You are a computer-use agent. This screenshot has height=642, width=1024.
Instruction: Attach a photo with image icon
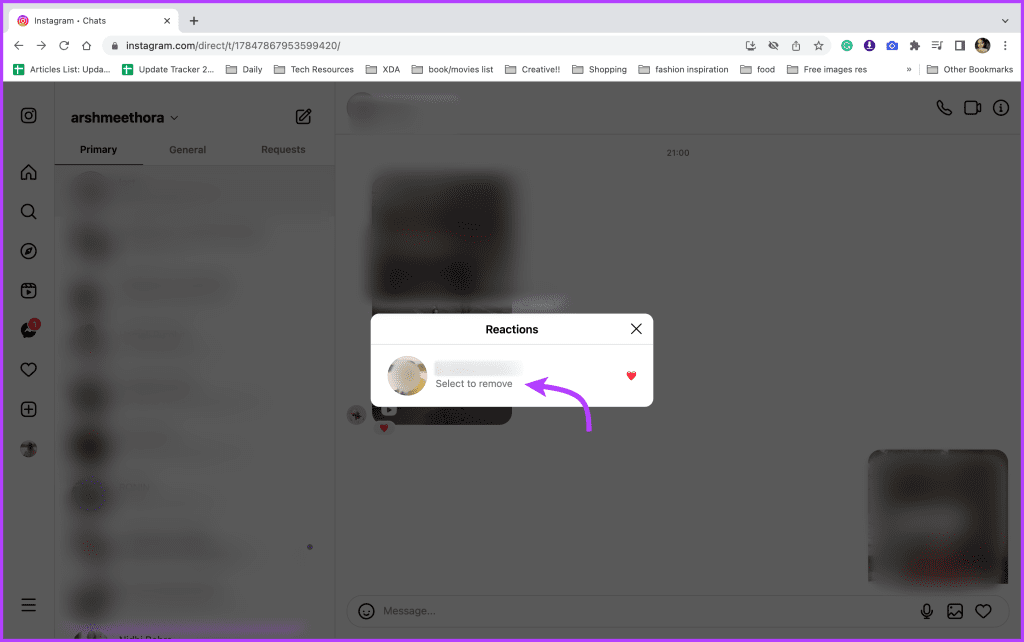point(955,611)
